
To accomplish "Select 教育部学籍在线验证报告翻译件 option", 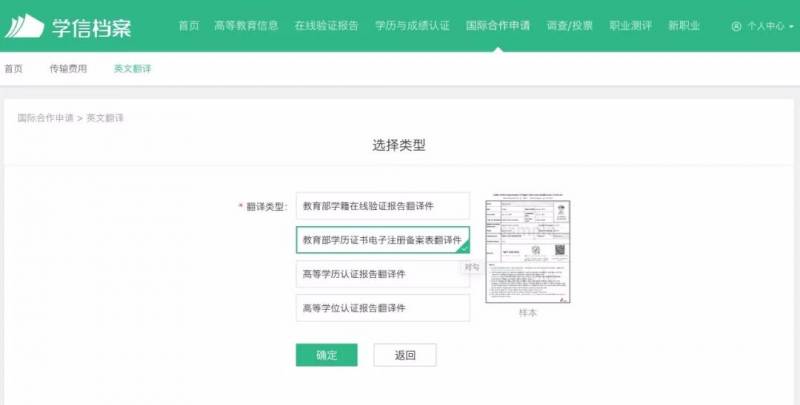I will [x=382, y=206].
